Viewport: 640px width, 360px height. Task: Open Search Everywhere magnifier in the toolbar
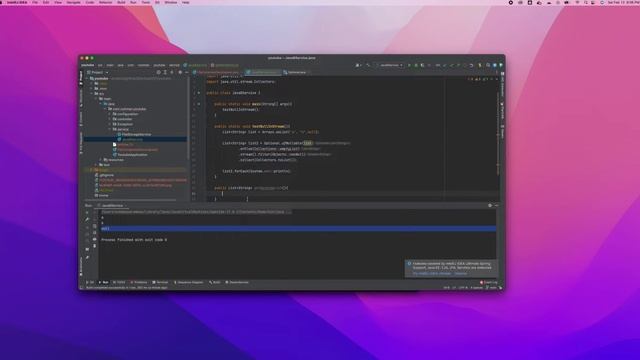488,65
